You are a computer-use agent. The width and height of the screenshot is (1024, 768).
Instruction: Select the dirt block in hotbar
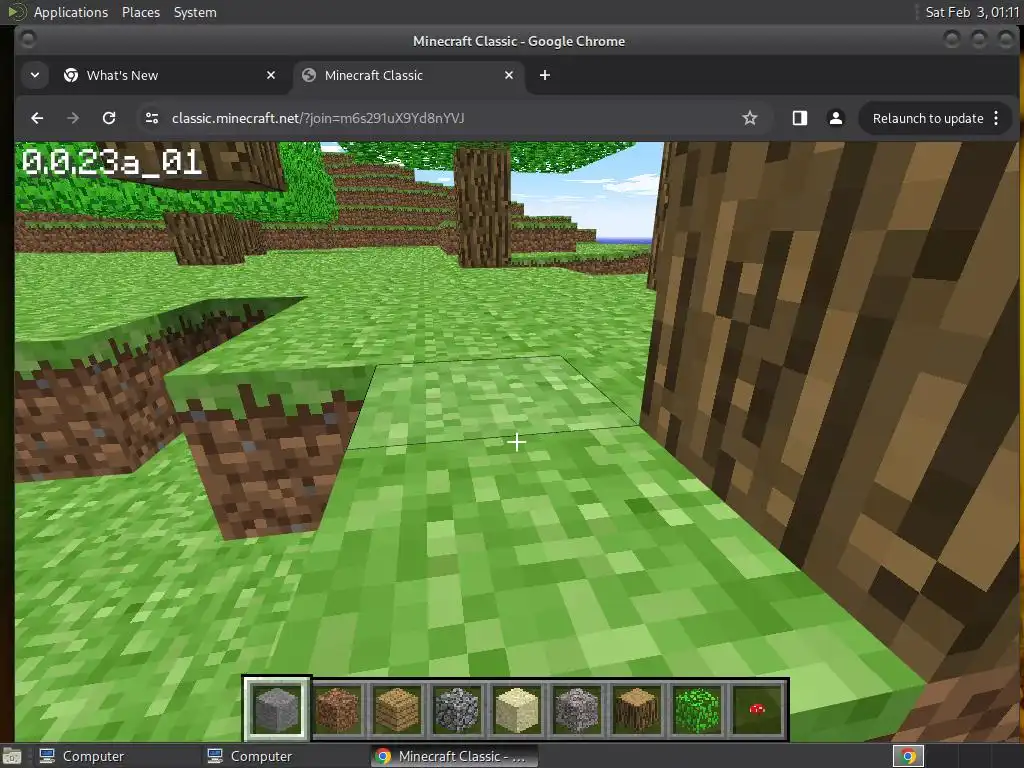coord(337,709)
